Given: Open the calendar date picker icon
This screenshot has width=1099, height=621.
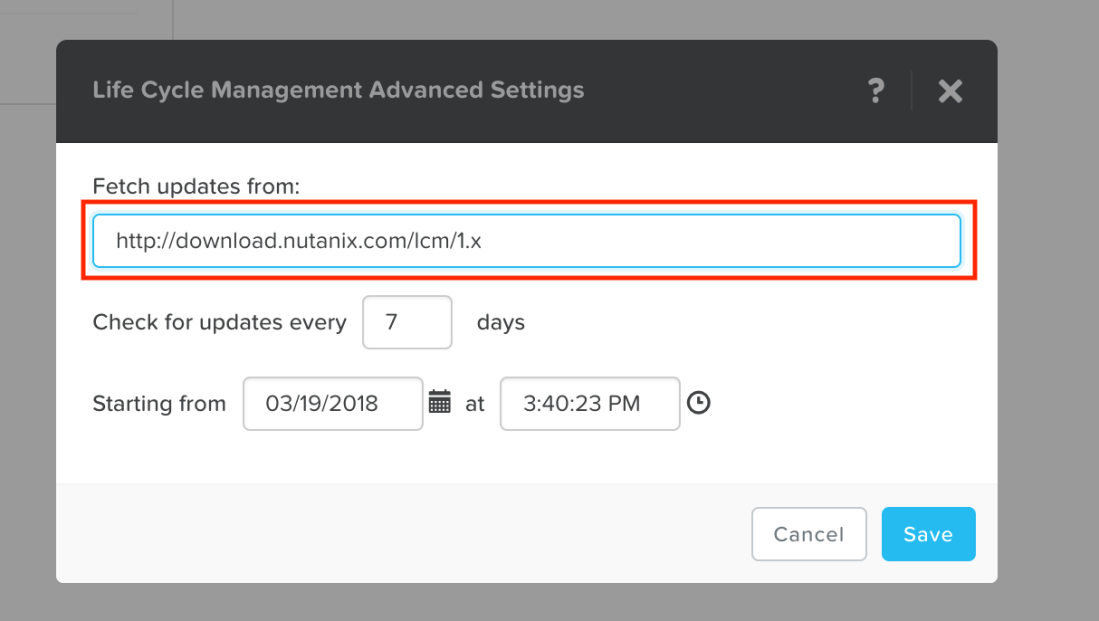Looking at the screenshot, I should 440,403.
